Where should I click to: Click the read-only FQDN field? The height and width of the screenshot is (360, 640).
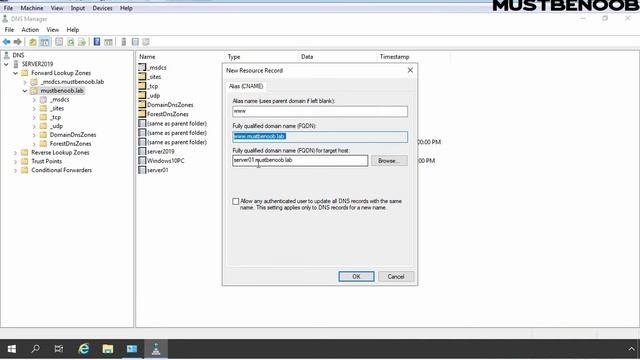click(x=320, y=136)
